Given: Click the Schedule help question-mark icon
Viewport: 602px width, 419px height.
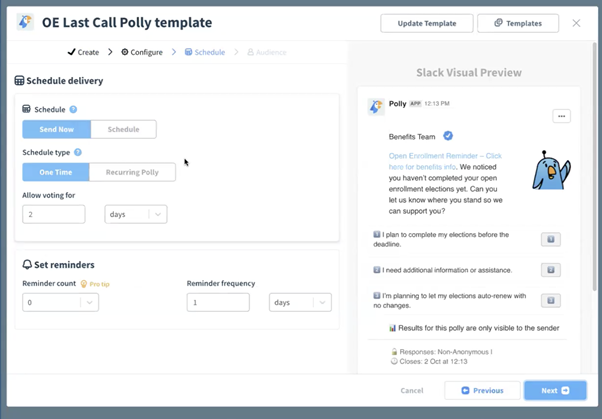Looking at the screenshot, I should pyautogui.click(x=73, y=109).
